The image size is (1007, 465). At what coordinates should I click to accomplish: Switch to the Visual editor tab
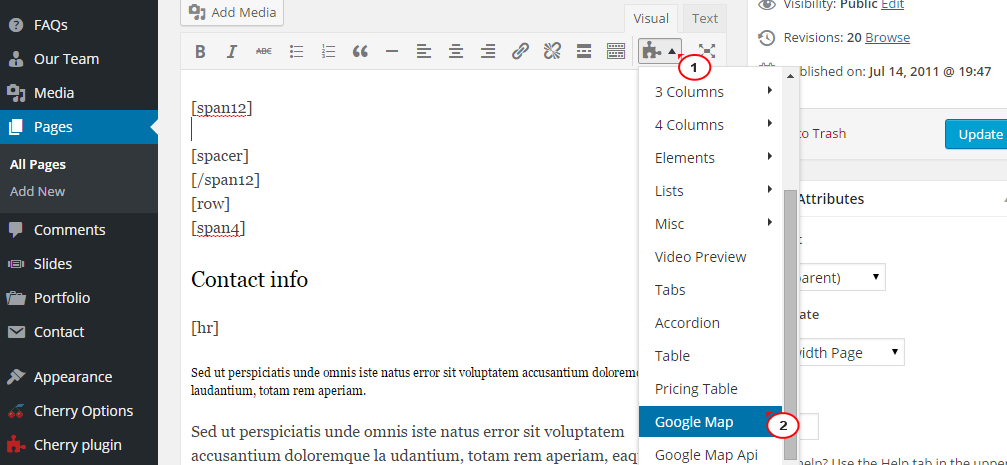[651, 19]
